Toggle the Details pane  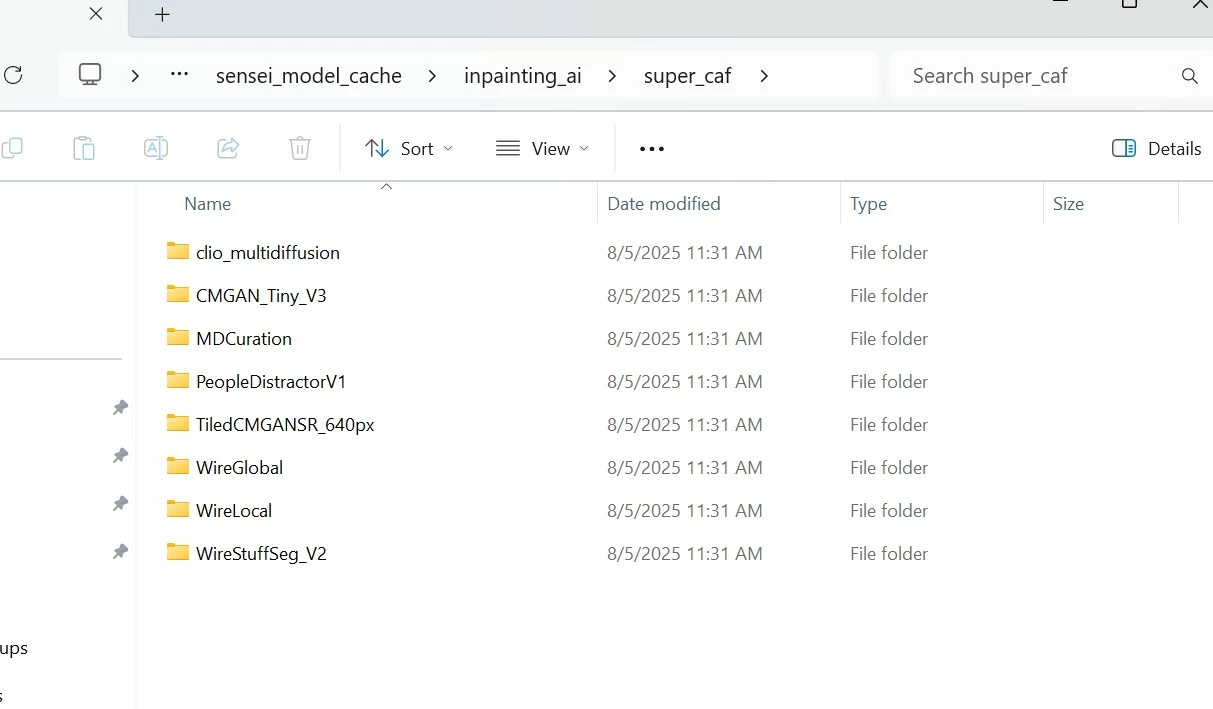tap(1156, 148)
